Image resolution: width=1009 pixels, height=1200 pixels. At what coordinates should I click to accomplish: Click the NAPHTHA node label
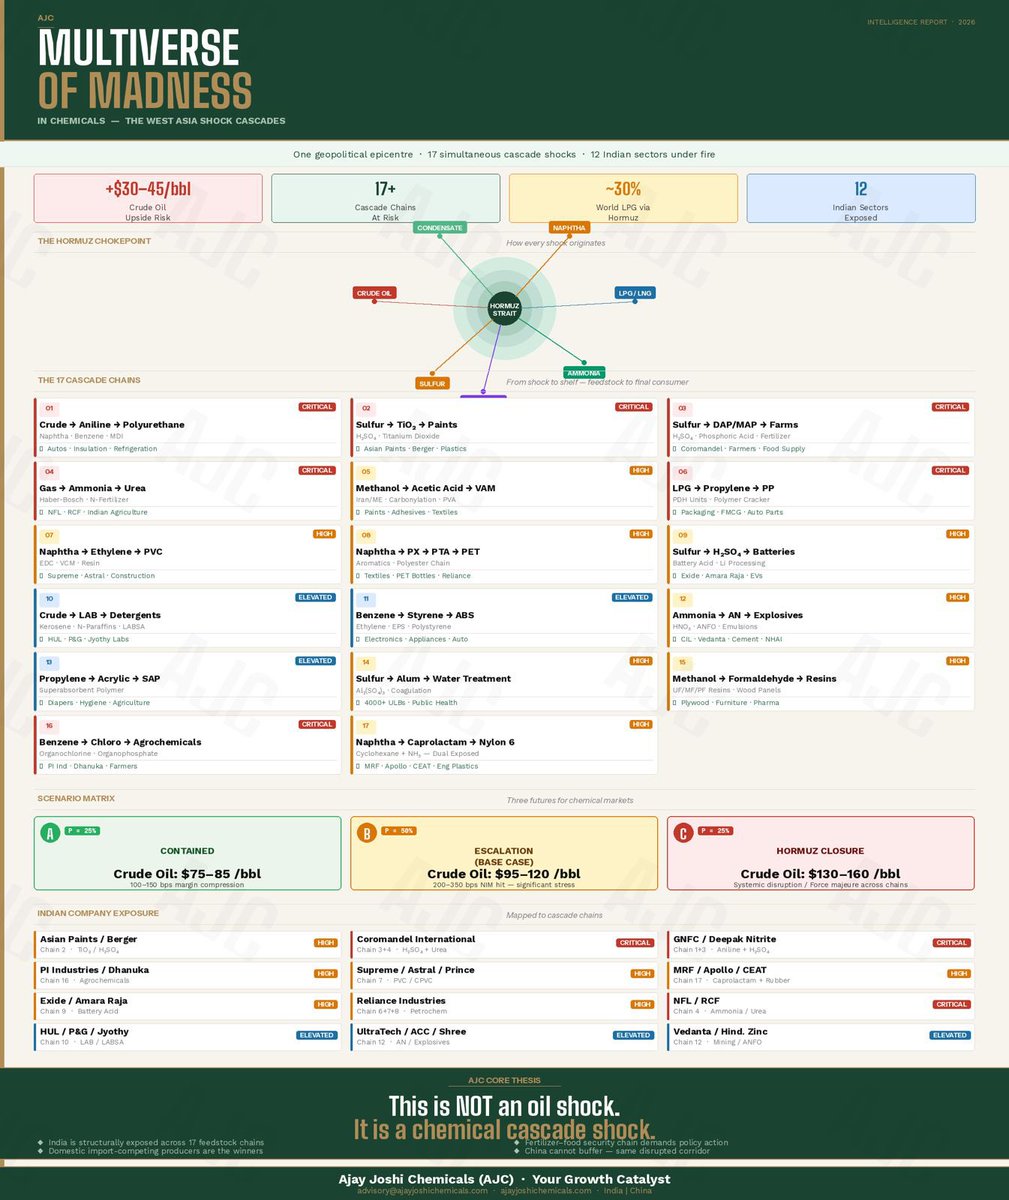point(569,228)
